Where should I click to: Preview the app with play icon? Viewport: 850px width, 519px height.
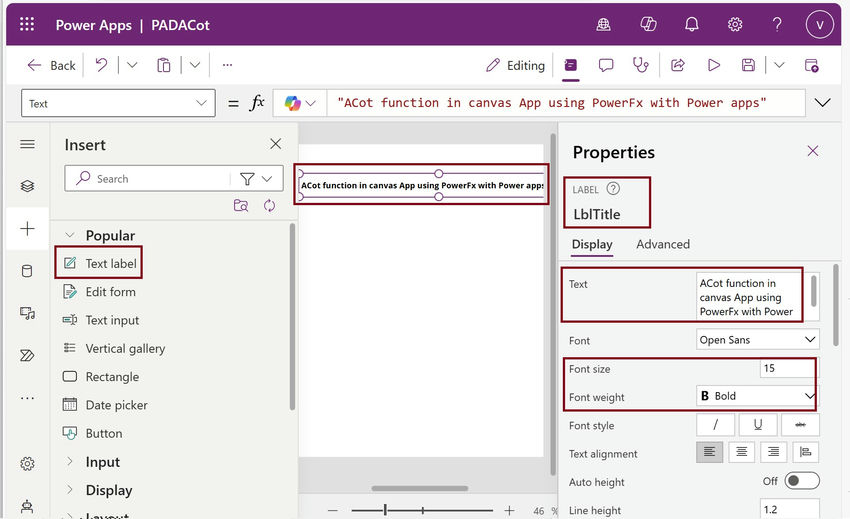point(714,65)
